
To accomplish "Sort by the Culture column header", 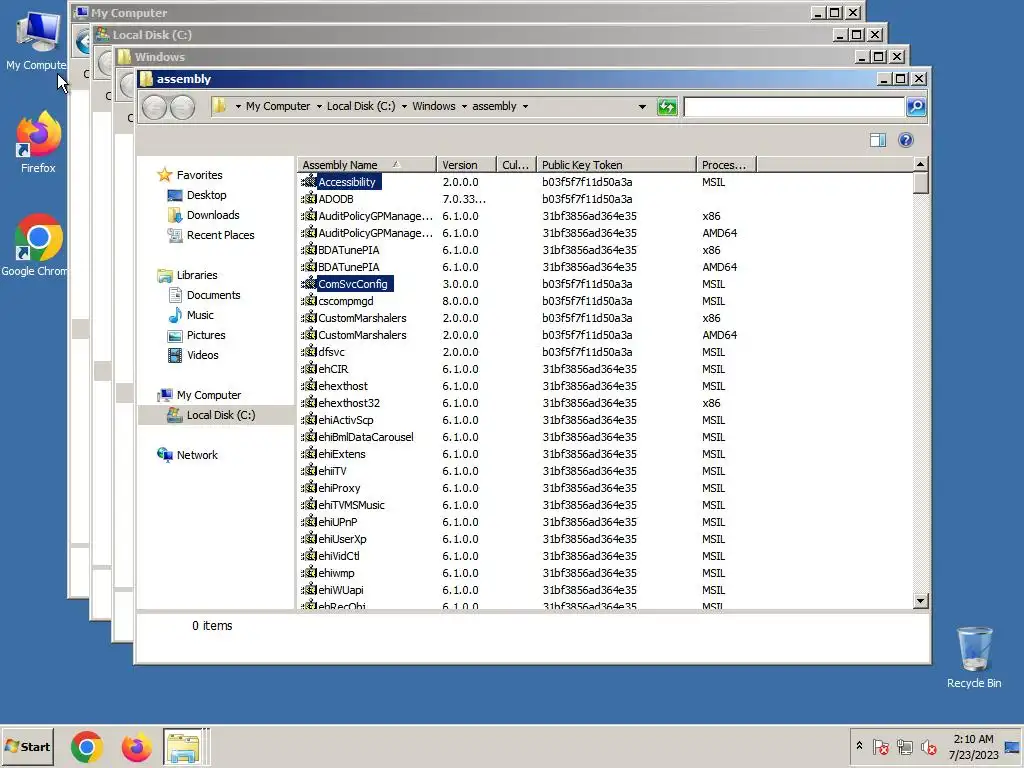I will (516, 165).
